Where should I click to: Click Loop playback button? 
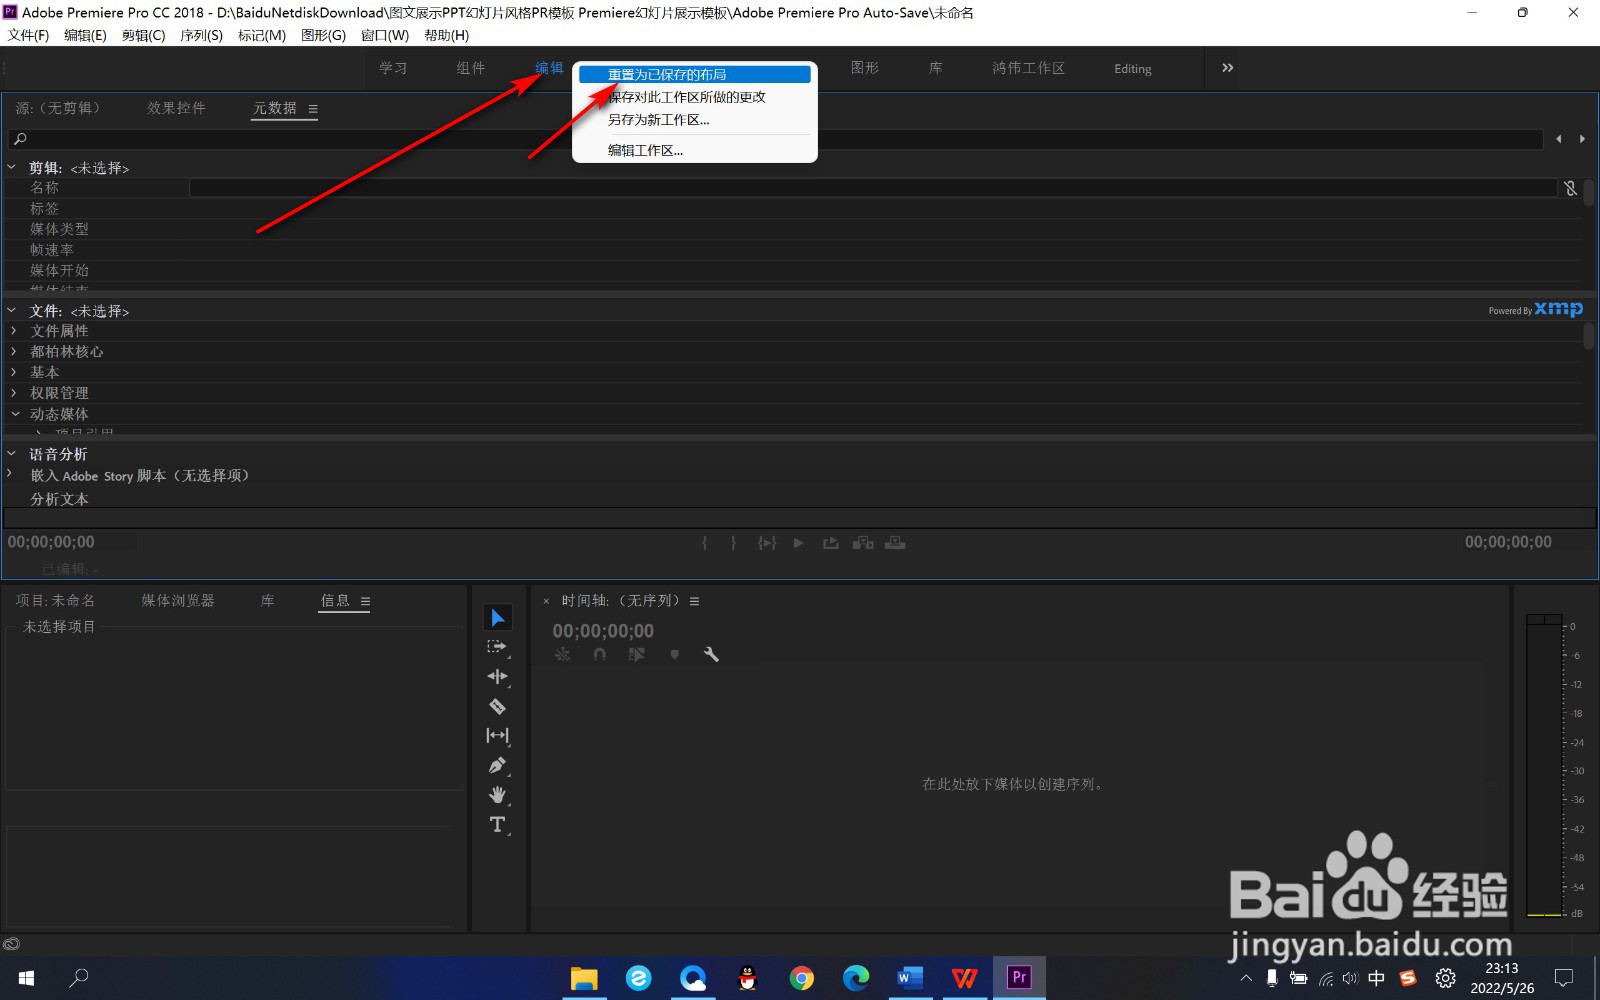coord(831,543)
